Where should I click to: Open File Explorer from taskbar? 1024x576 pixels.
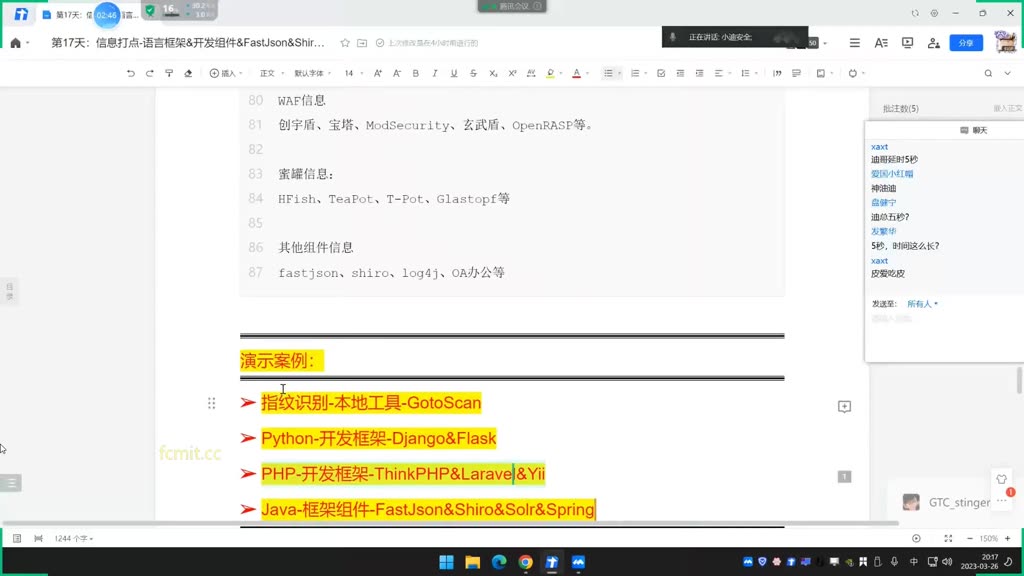(x=473, y=562)
